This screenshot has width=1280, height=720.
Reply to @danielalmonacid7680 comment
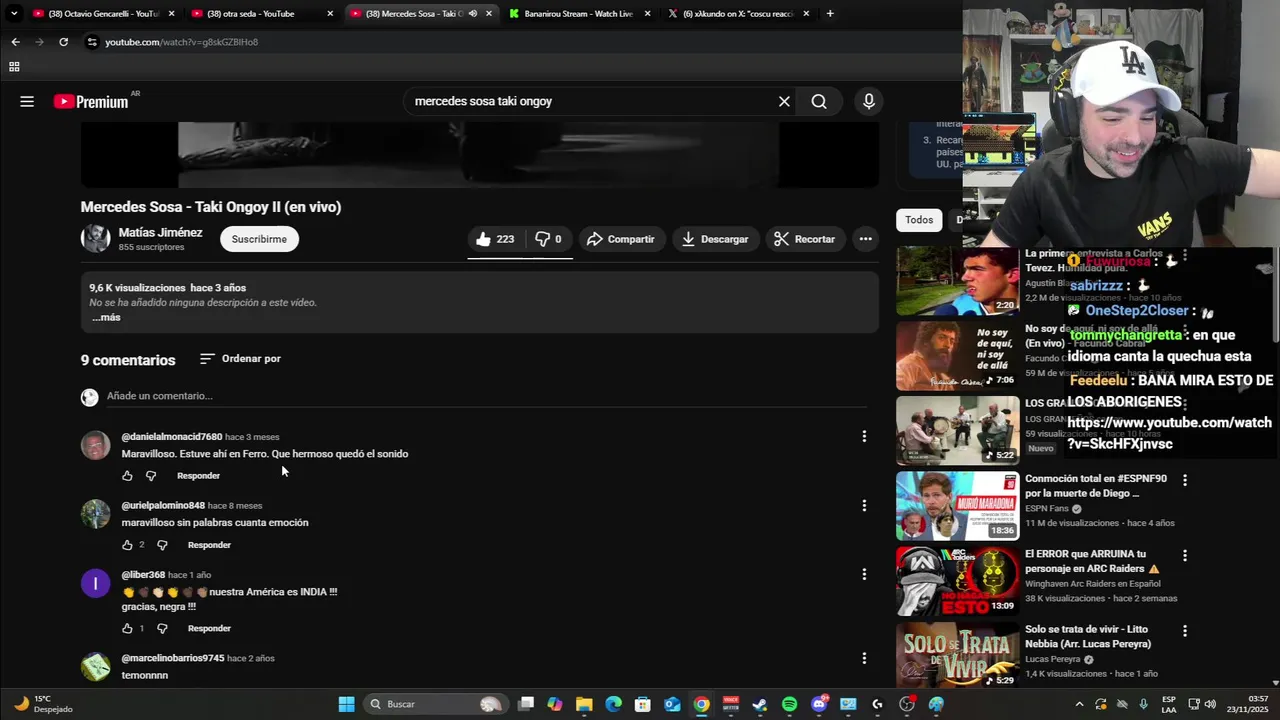pyautogui.click(x=198, y=476)
